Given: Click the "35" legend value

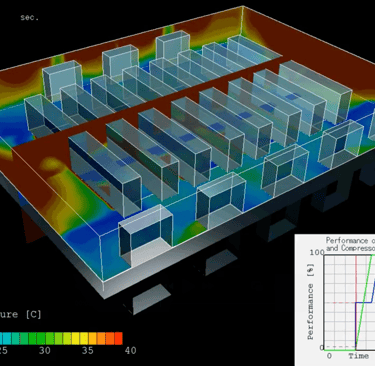Looking at the screenshot, I should (x=88, y=351).
